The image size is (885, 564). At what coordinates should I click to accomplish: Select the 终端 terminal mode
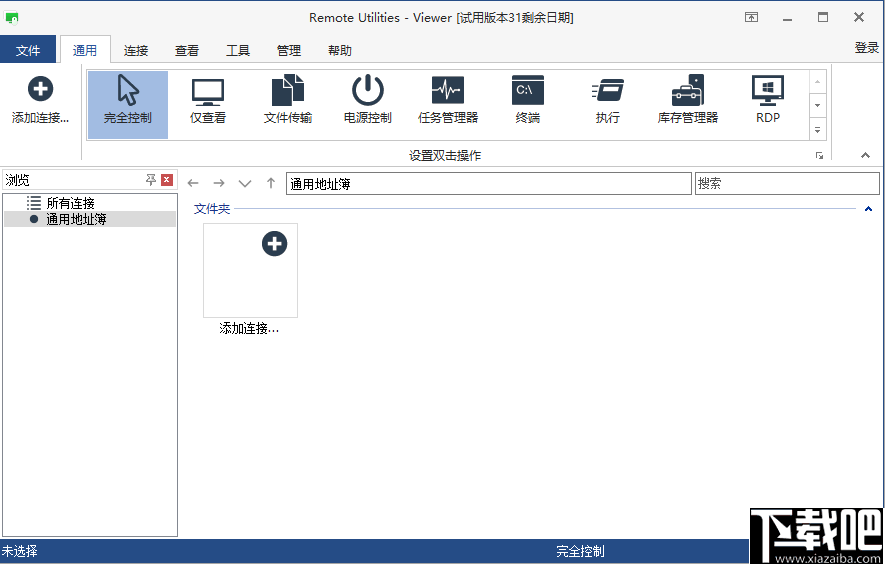point(528,105)
